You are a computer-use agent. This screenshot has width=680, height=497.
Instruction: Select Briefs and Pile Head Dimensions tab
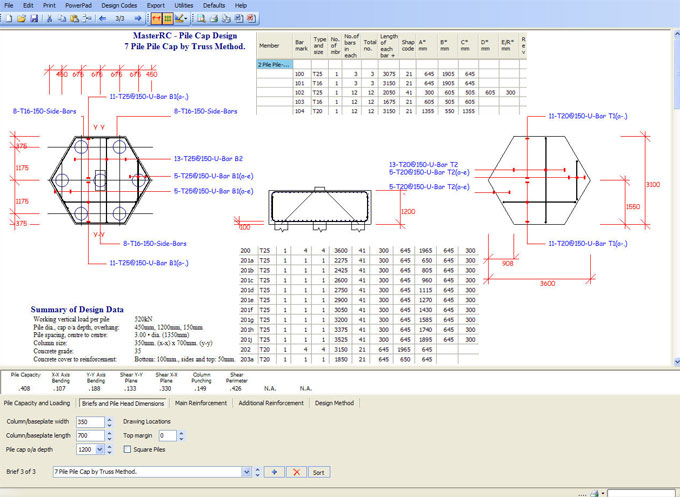[x=123, y=403]
